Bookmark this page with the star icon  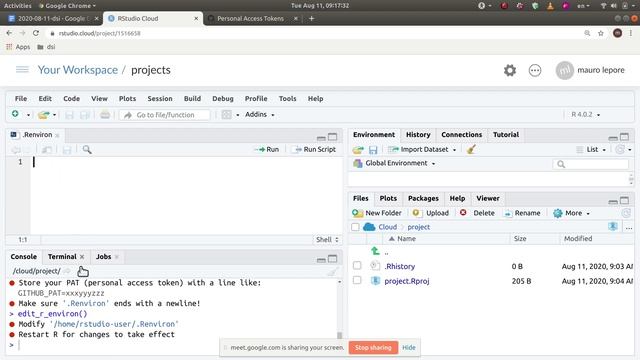(600, 33)
